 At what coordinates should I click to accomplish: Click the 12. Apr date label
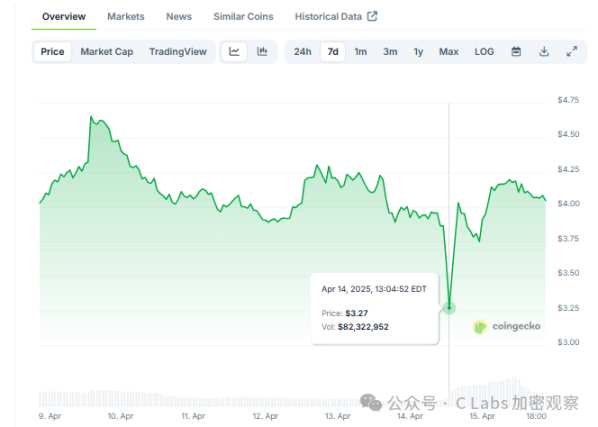[x=265, y=416]
